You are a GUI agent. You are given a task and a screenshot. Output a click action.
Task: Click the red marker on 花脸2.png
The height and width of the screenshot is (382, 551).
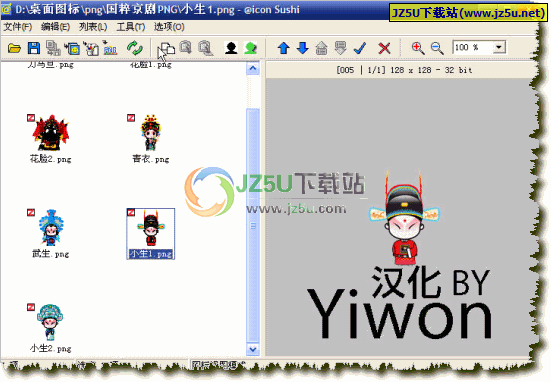tap(31, 118)
